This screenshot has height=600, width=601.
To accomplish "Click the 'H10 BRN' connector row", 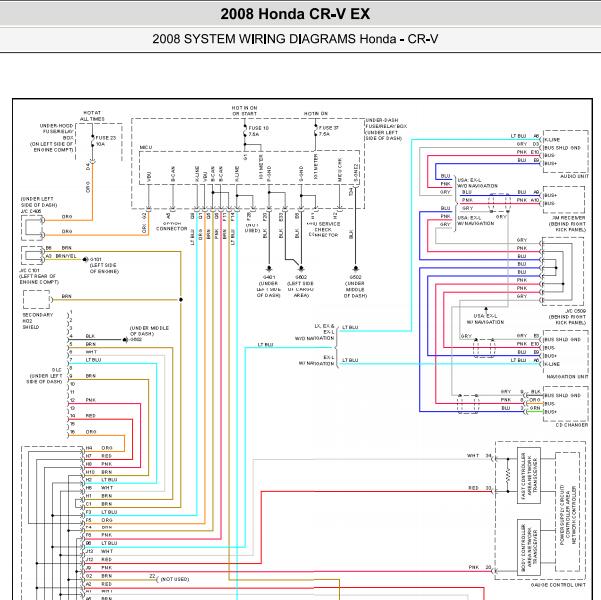I will coord(99,472).
